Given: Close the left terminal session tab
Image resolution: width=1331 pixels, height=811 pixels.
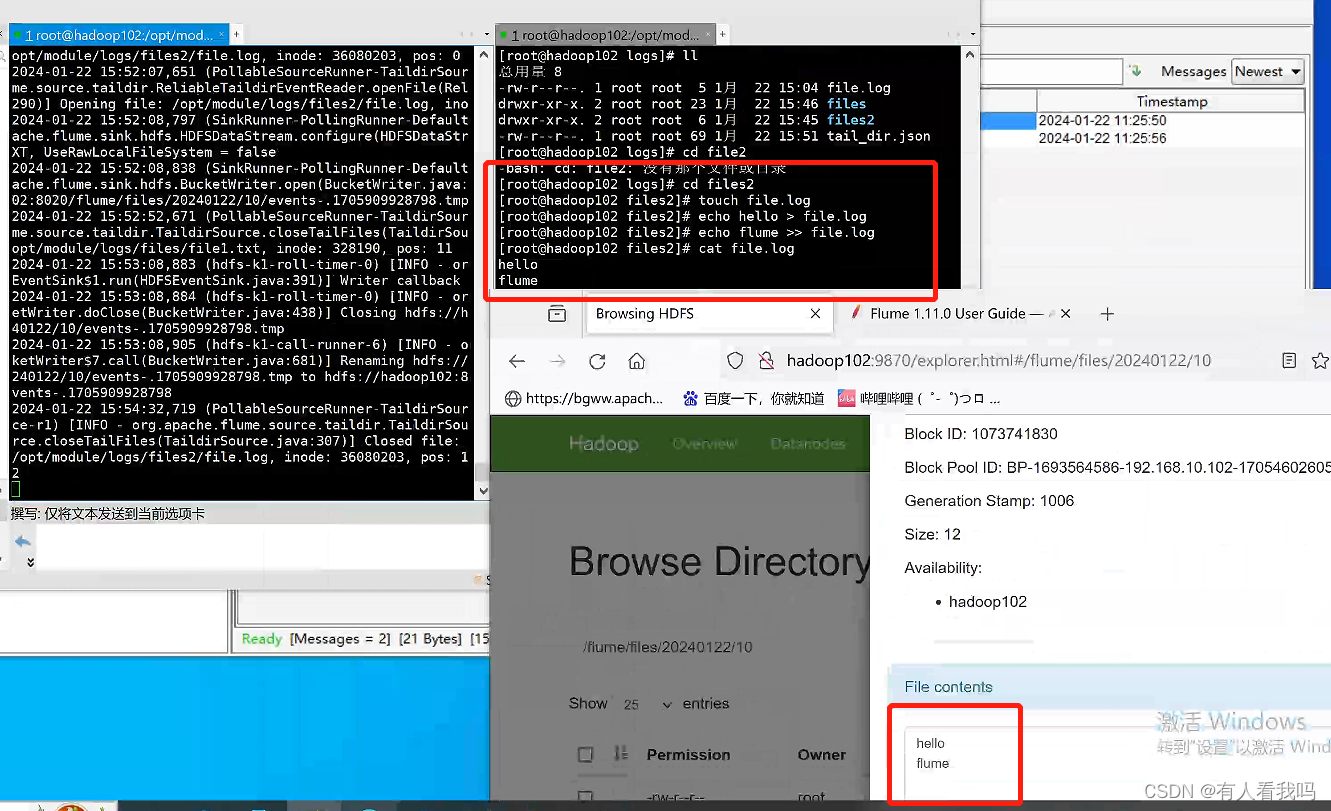Looking at the screenshot, I should (x=222, y=35).
